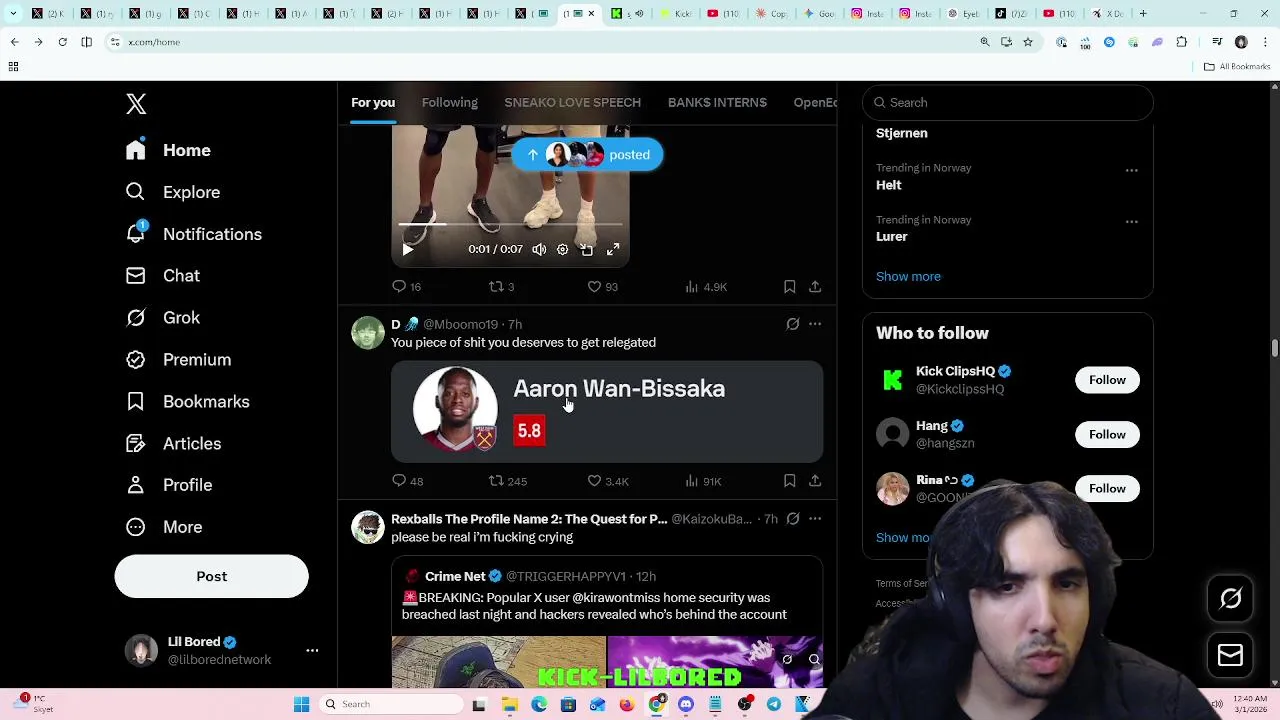1280x720 pixels.
Task: Open @Mboomo19 profile avatar
Action: coord(367,333)
